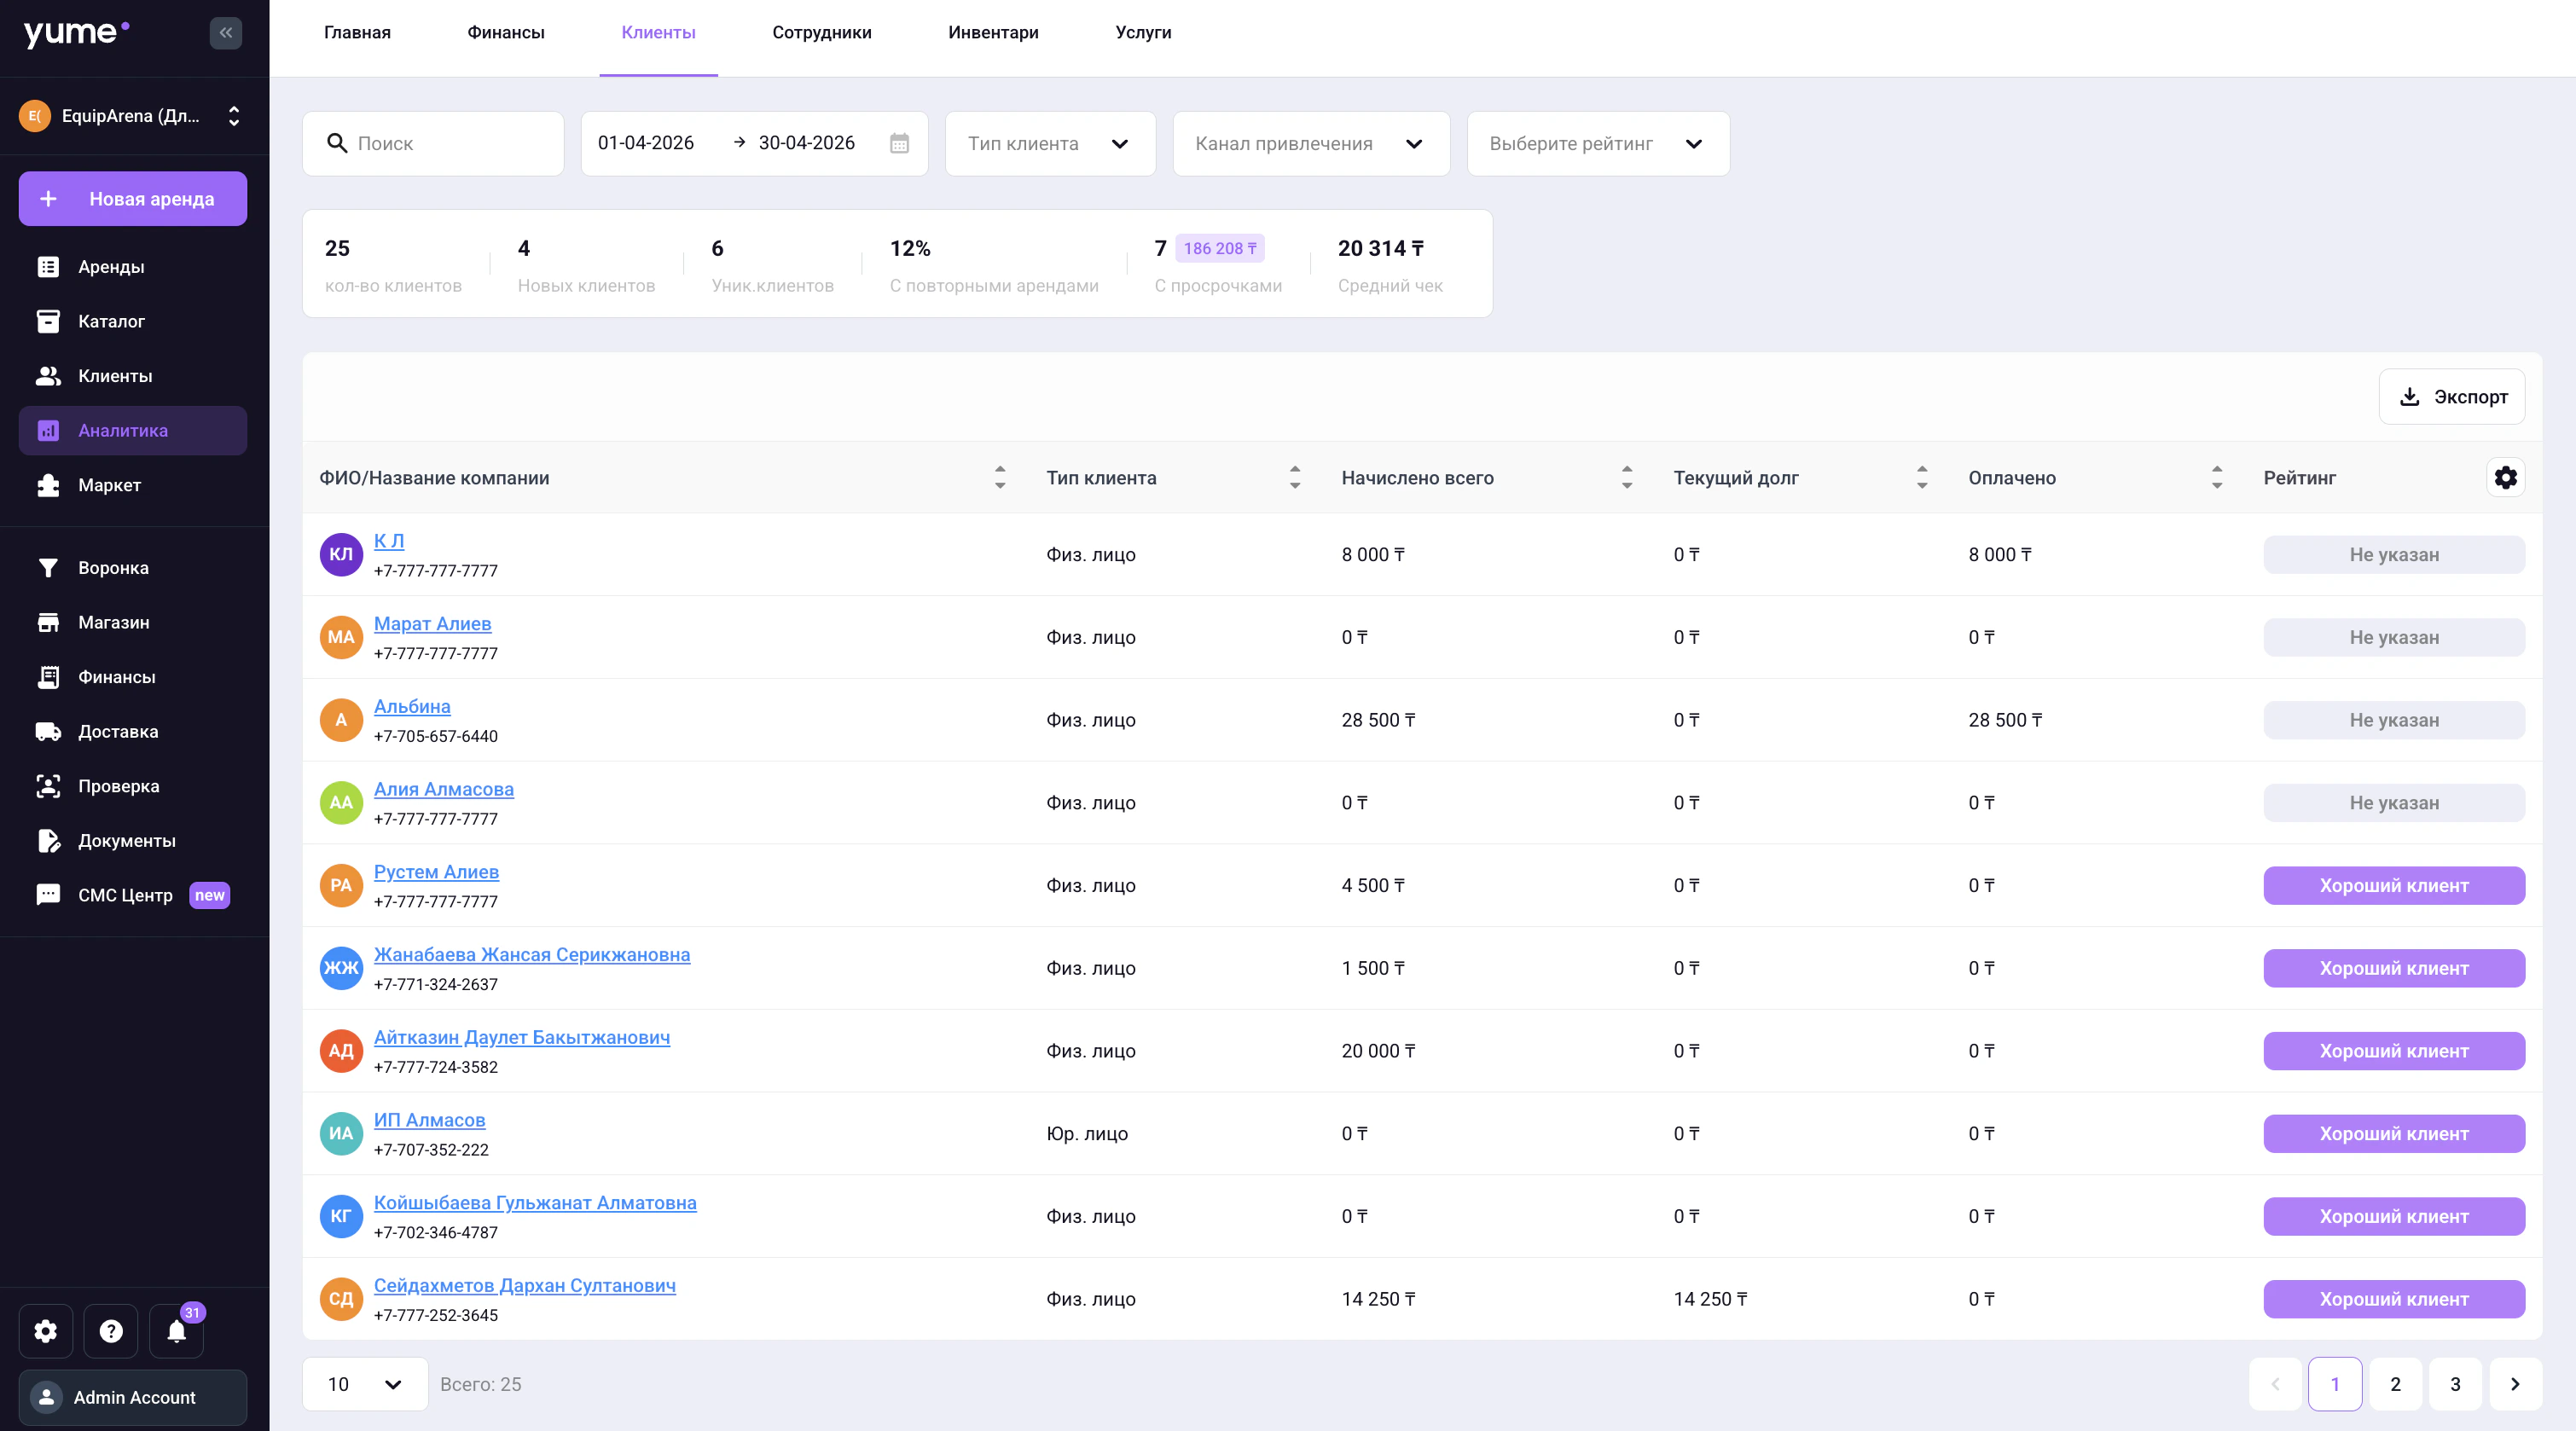Open sidebar settings gear icon
Image resolution: width=2576 pixels, height=1431 pixels.
coord(46,1331)
